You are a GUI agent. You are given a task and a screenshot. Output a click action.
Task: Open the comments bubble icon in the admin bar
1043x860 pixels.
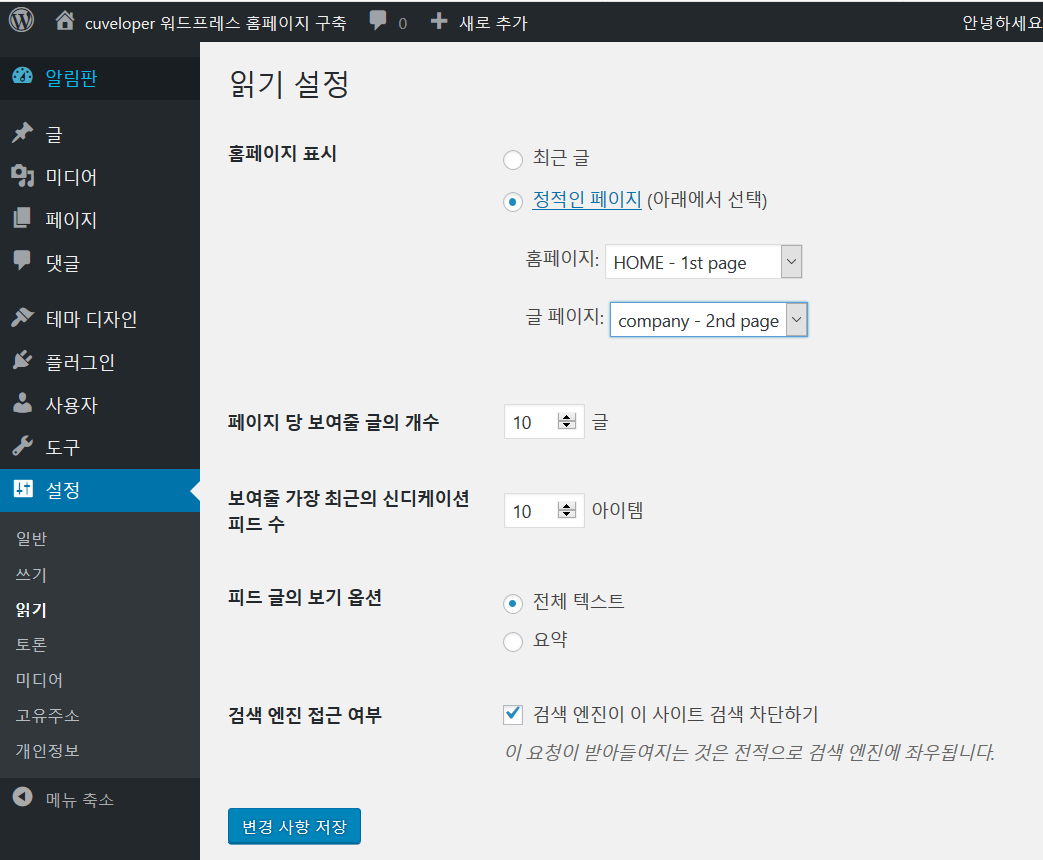point(378,21)
